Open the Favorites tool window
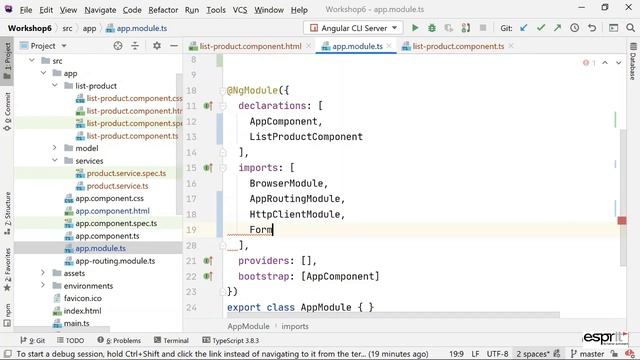The width and height of the screenshot is (640, 360). (x=7, y=270)
